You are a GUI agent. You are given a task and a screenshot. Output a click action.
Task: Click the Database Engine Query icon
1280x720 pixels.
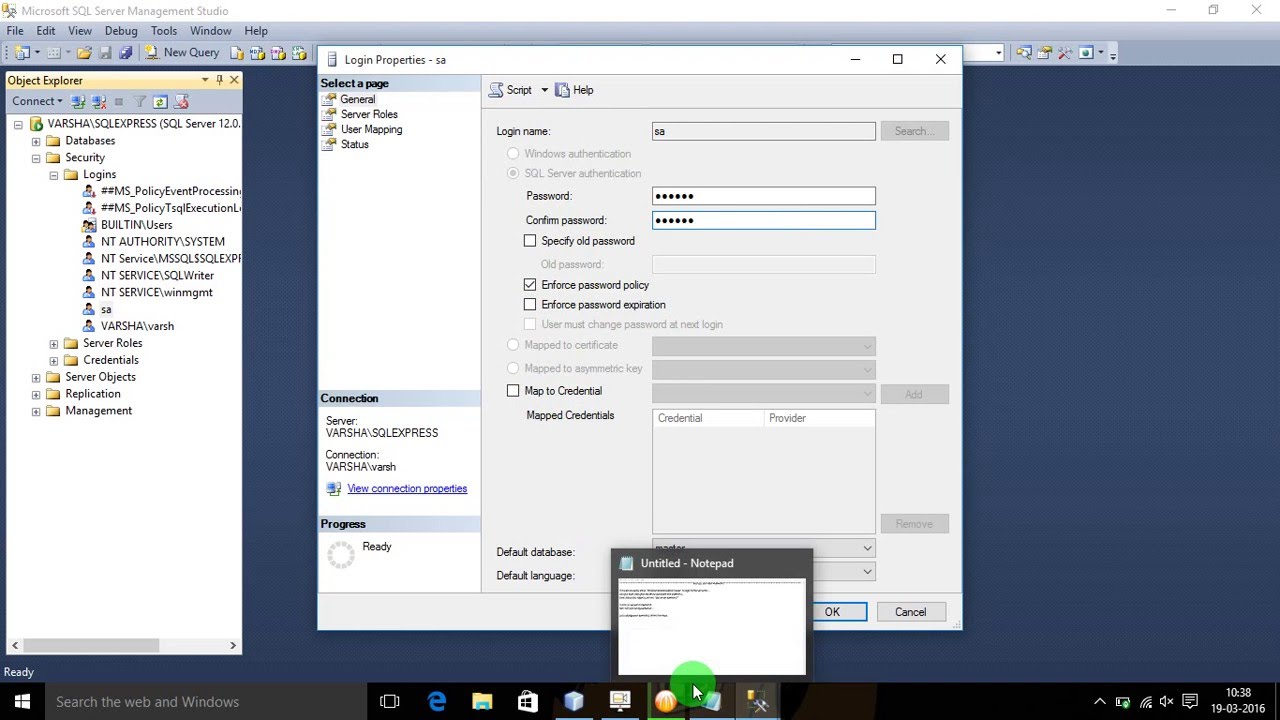point(237,52)
